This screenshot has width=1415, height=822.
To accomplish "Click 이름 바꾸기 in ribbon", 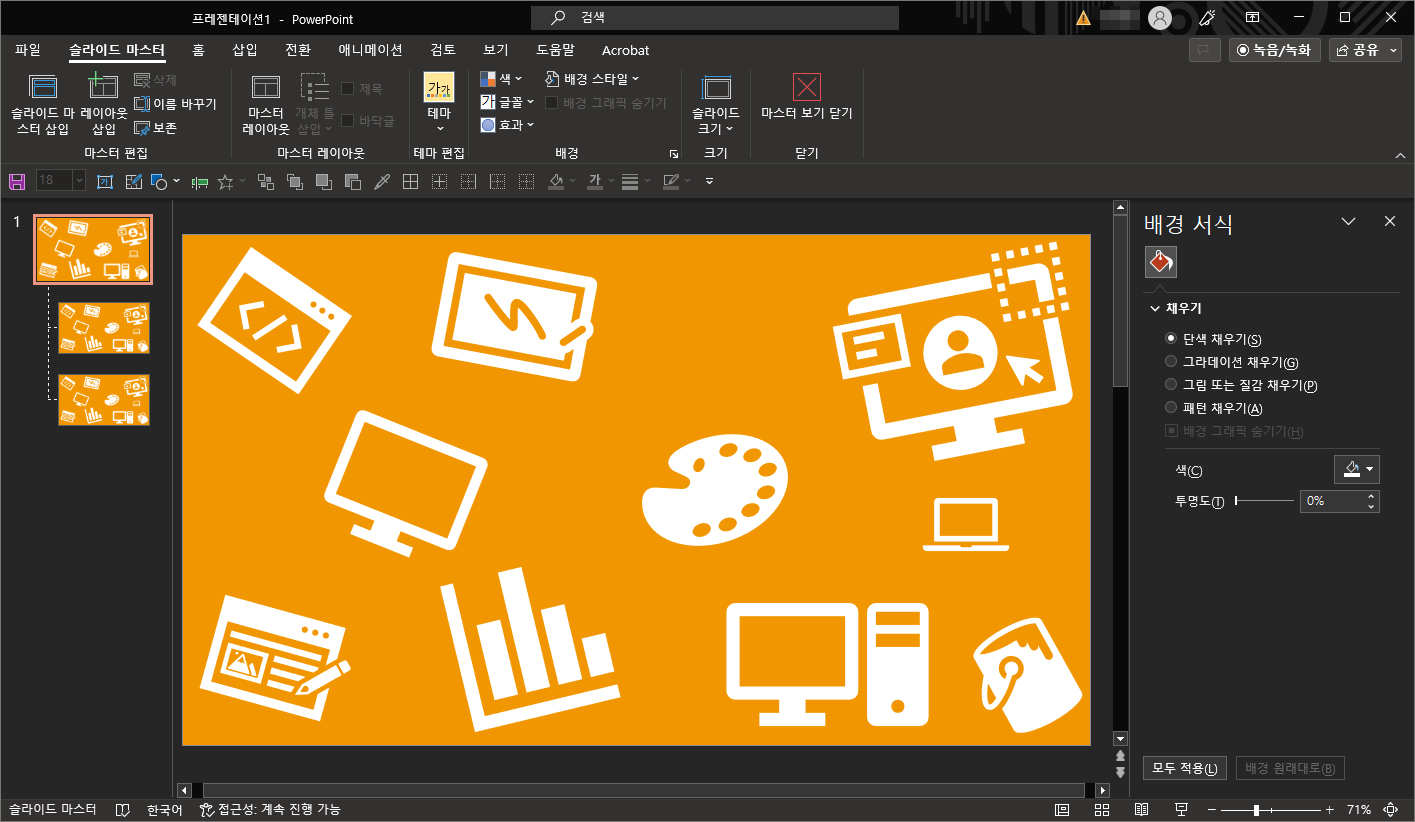I will (x=176, y=103).
